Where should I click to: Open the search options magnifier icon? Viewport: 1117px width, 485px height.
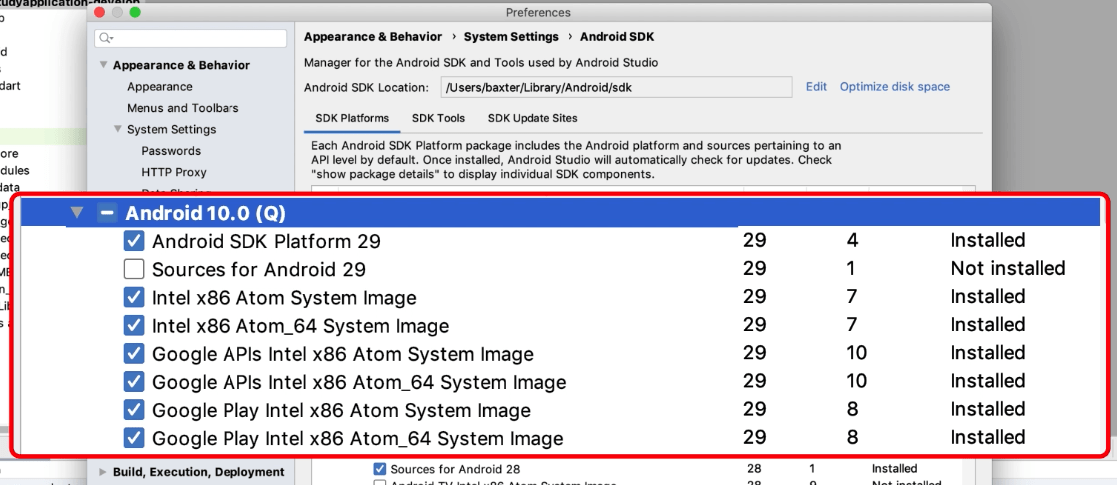(x=107, y=38)
